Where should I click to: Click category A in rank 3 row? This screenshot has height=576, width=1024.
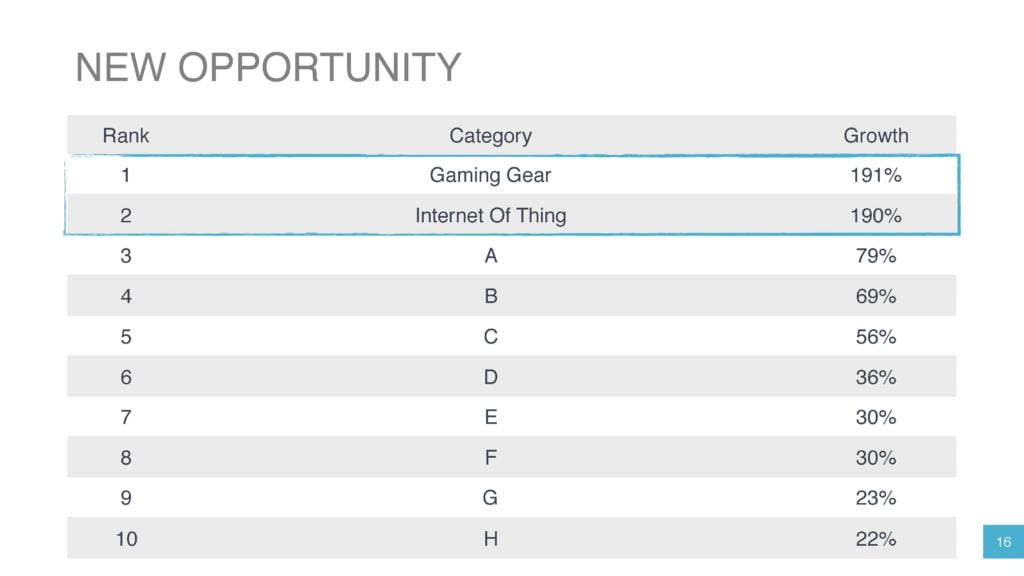point(490,256)
